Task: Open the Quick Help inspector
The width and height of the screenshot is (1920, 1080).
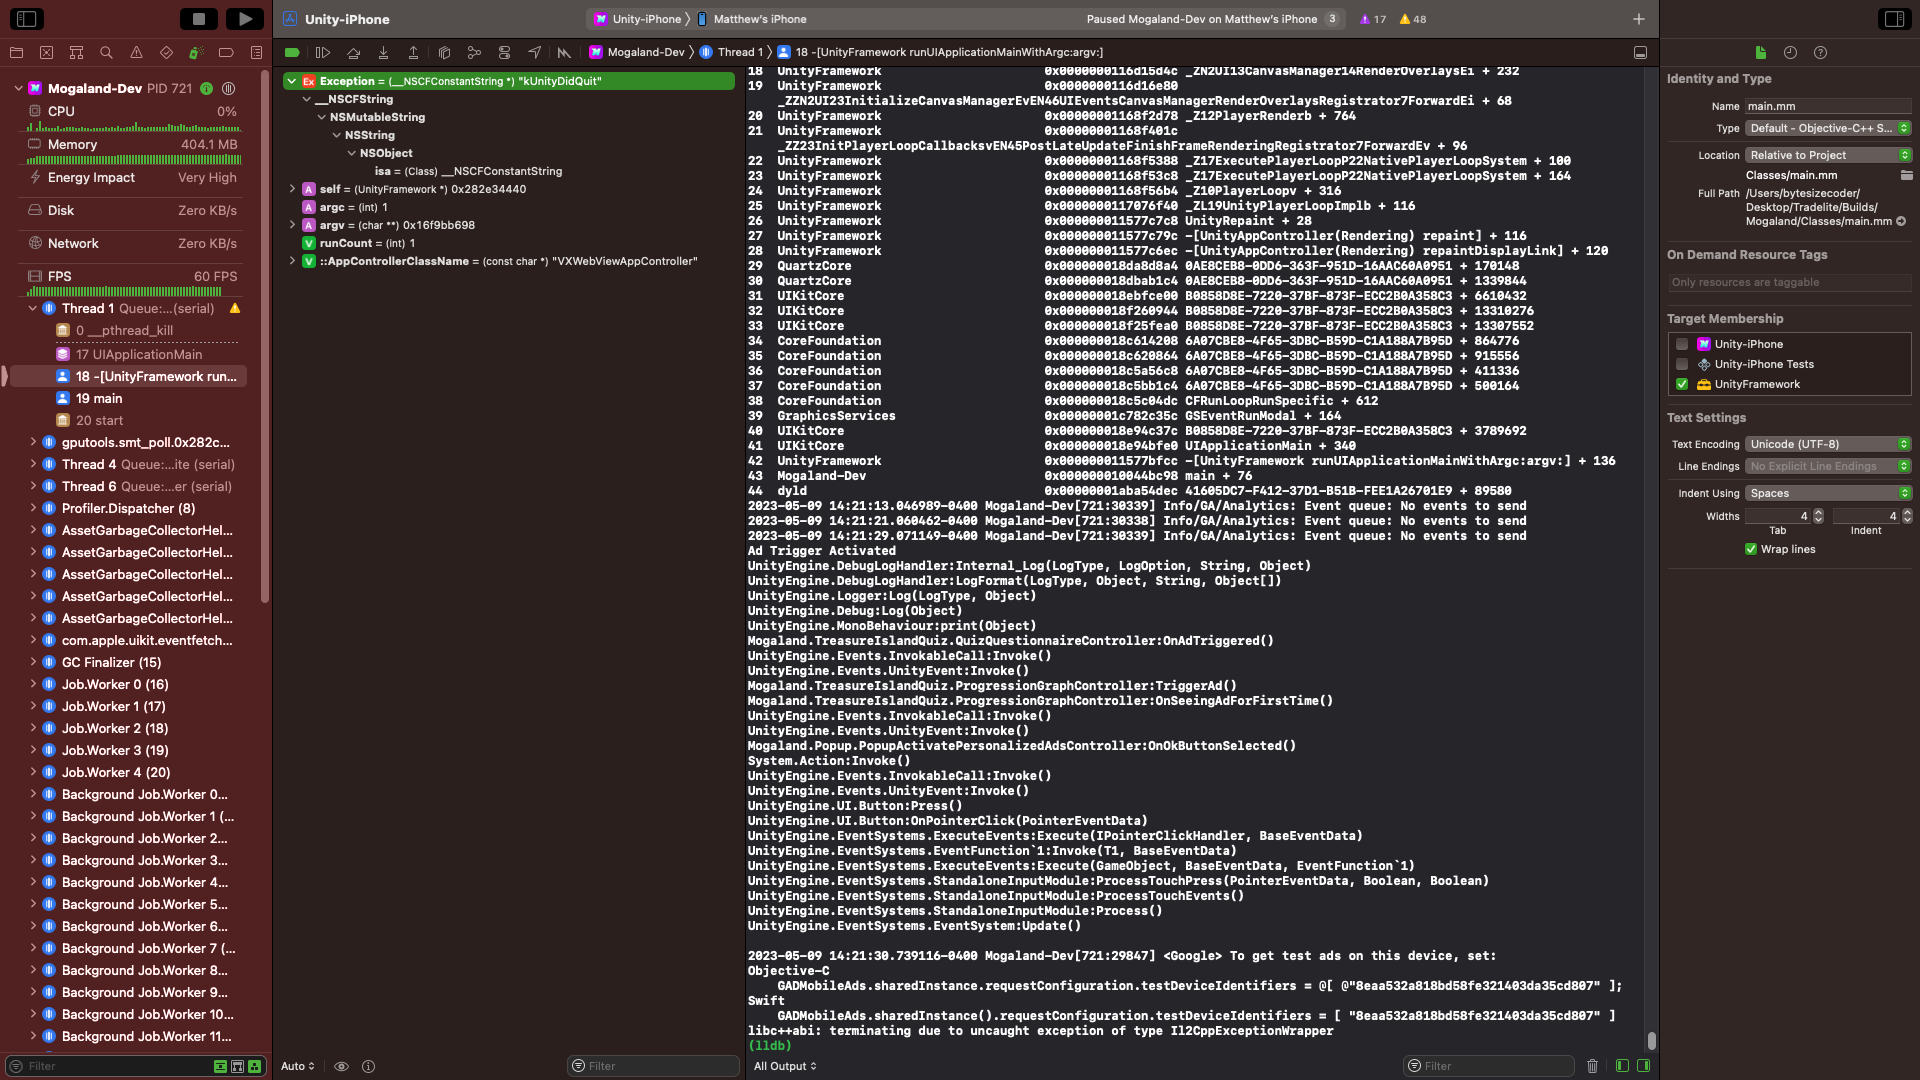Action: (x=1822, y=53)
